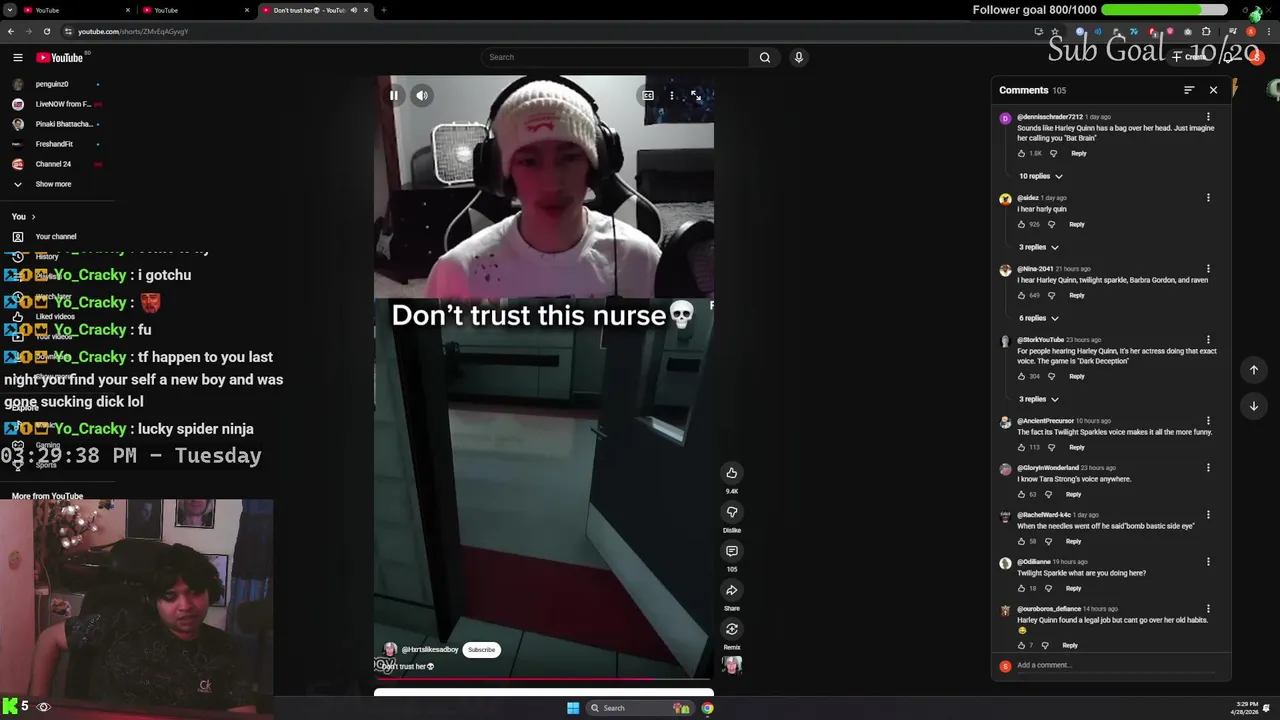The width and height of the screenshot is (1280, 720).
Task: Click the Add a comment field
Action: (1118, 666)
